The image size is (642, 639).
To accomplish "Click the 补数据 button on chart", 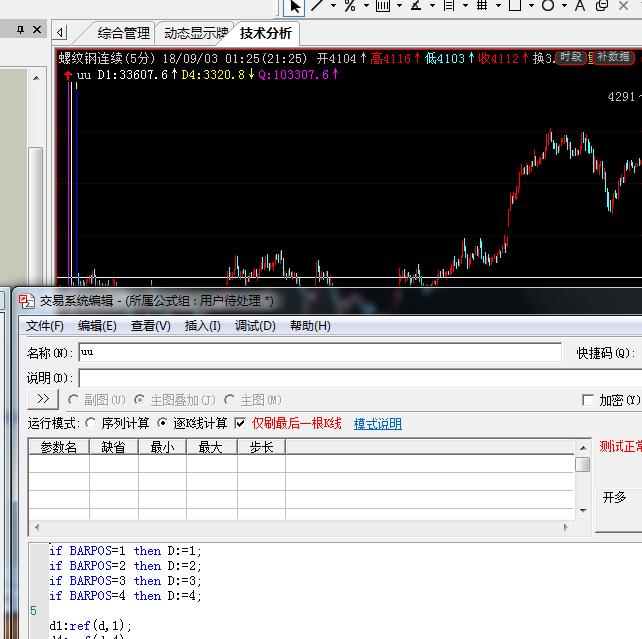I will coord(613,57).
